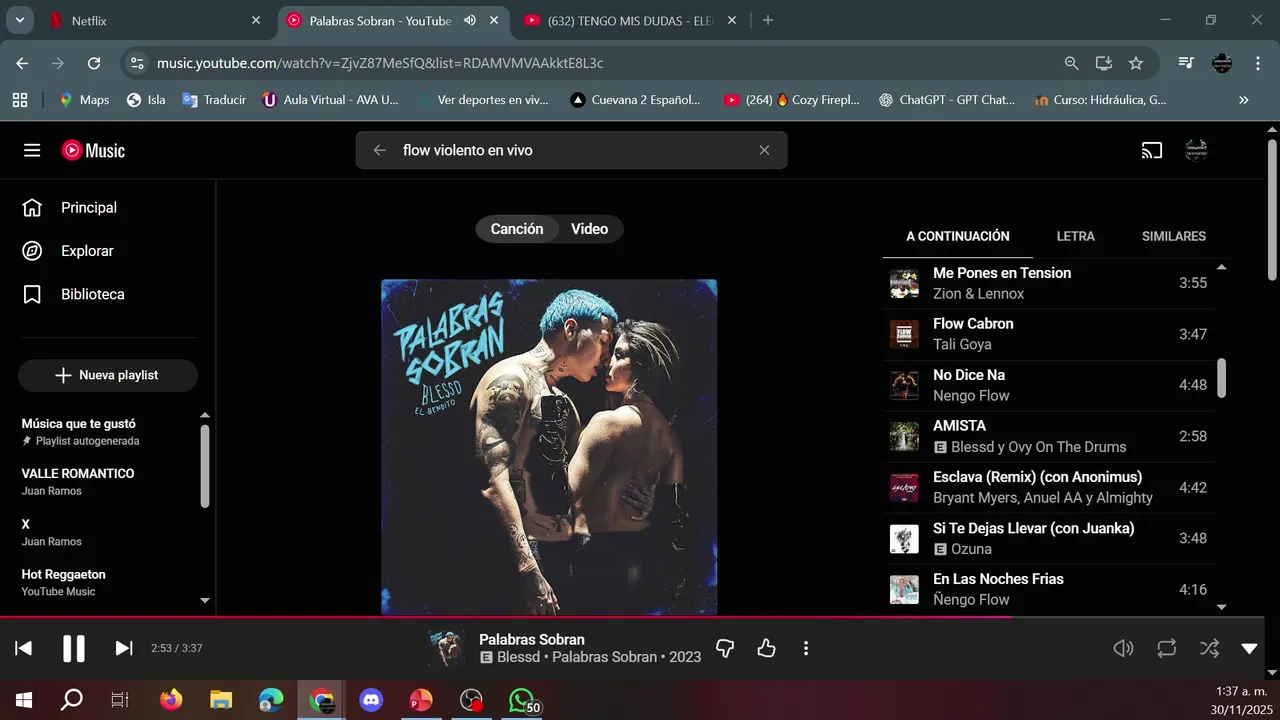The height and width of the screenshot is (720, 1280).
Task: Bookmark this page with star icon
Action: [1136, 63]
